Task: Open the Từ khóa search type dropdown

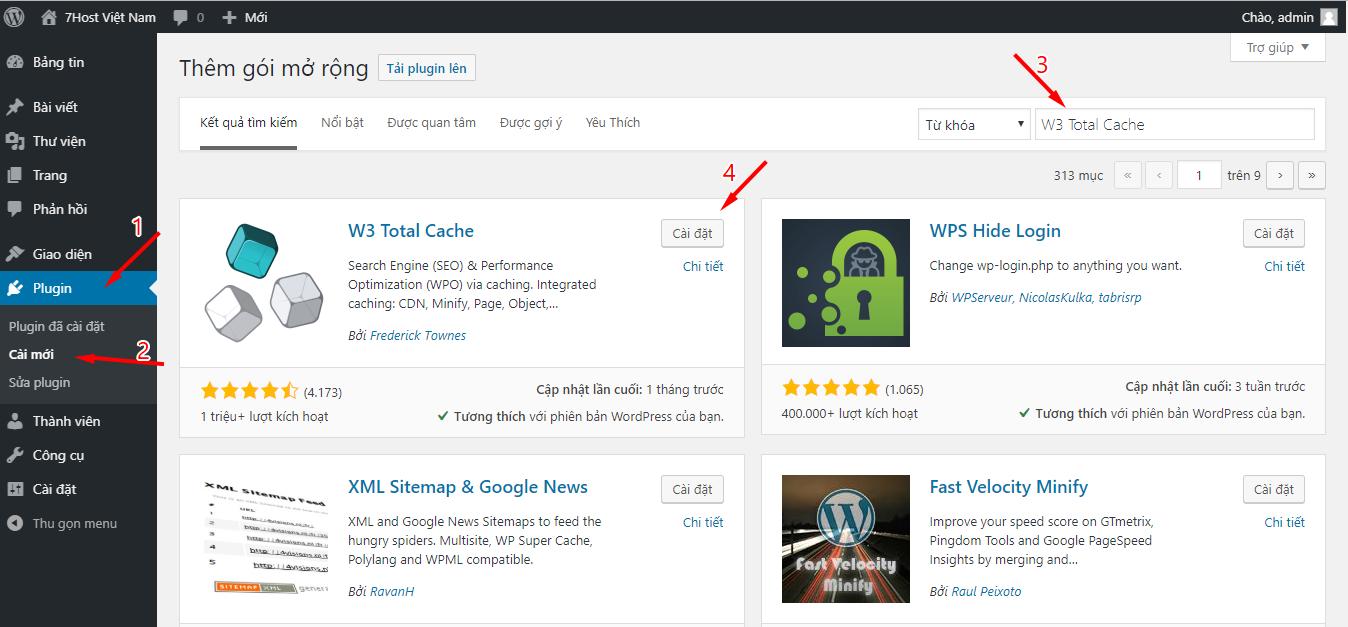Action: pyautogui.click(x=974, y=125)
